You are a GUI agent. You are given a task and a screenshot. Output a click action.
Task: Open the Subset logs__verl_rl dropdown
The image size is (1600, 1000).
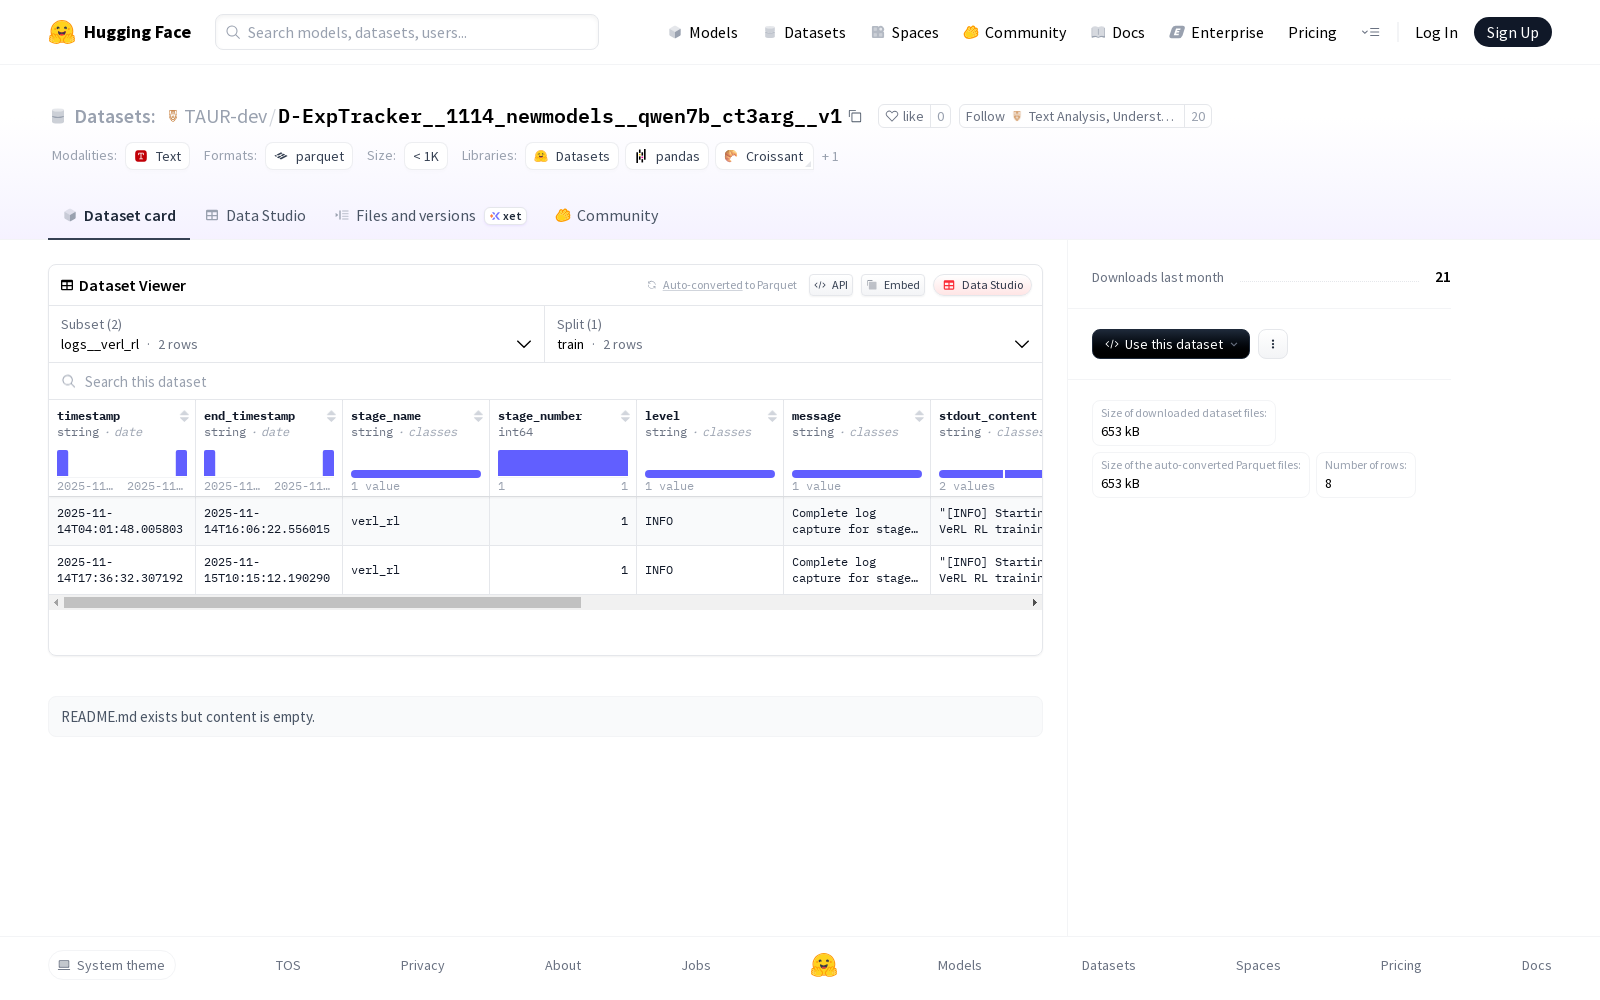coord(296,334)
